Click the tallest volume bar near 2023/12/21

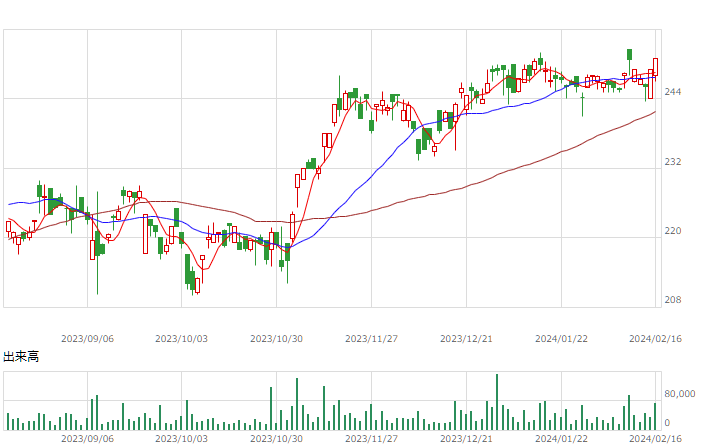click(x=497, y=402)
